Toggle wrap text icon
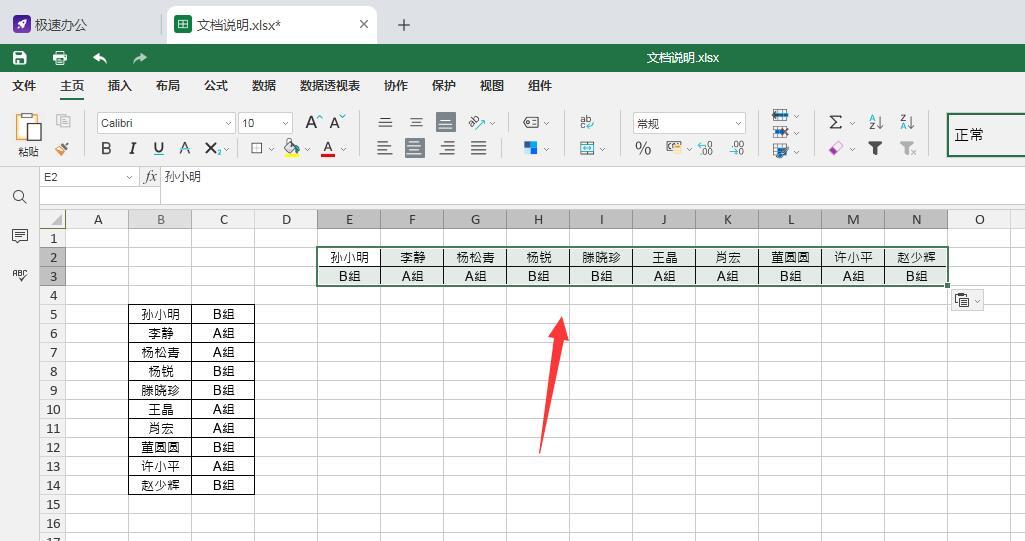 click(x=586, y=122)
